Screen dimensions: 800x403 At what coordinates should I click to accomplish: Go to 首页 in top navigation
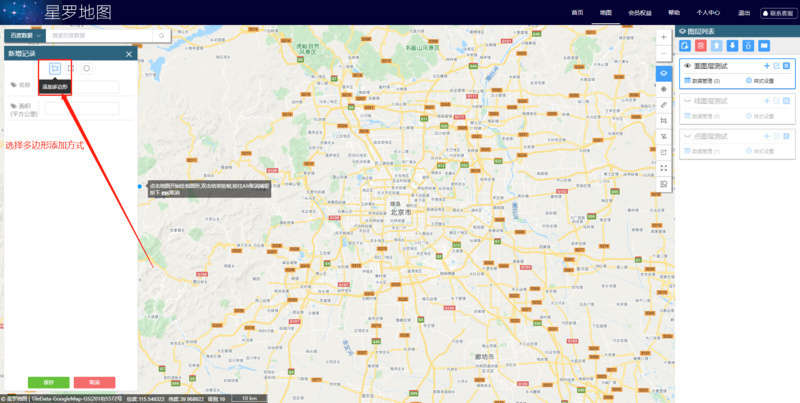577,13
